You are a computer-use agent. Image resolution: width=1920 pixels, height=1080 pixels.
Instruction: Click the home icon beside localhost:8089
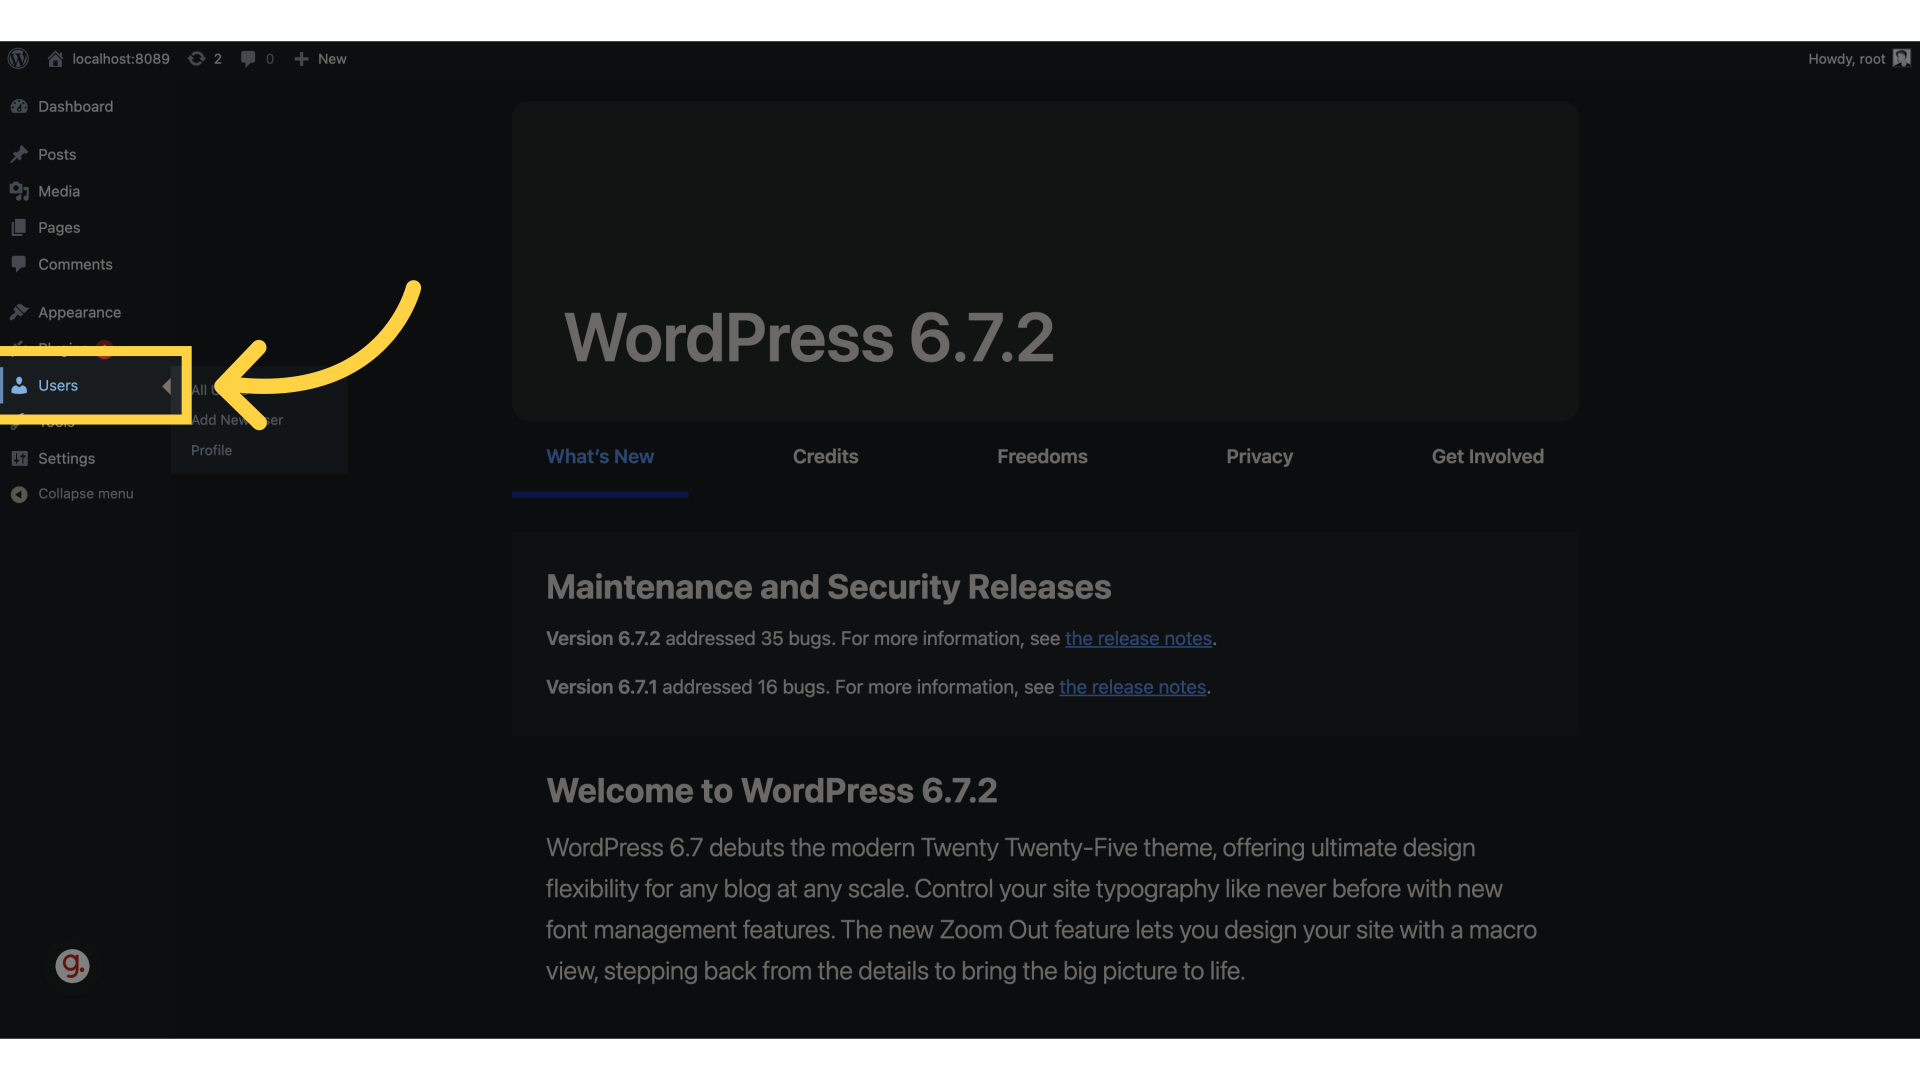[55, 59]
